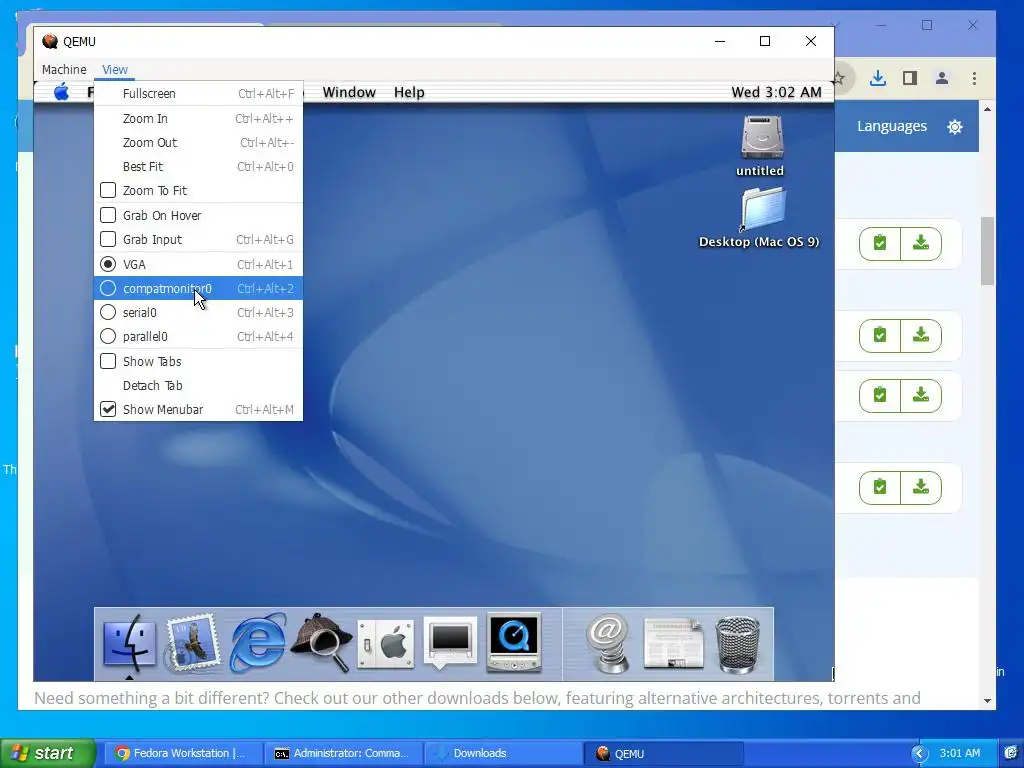Choose Fullscreen from the View menu
The width and height of the screenshot is (1024, 768).
click(x=199, y=93)
